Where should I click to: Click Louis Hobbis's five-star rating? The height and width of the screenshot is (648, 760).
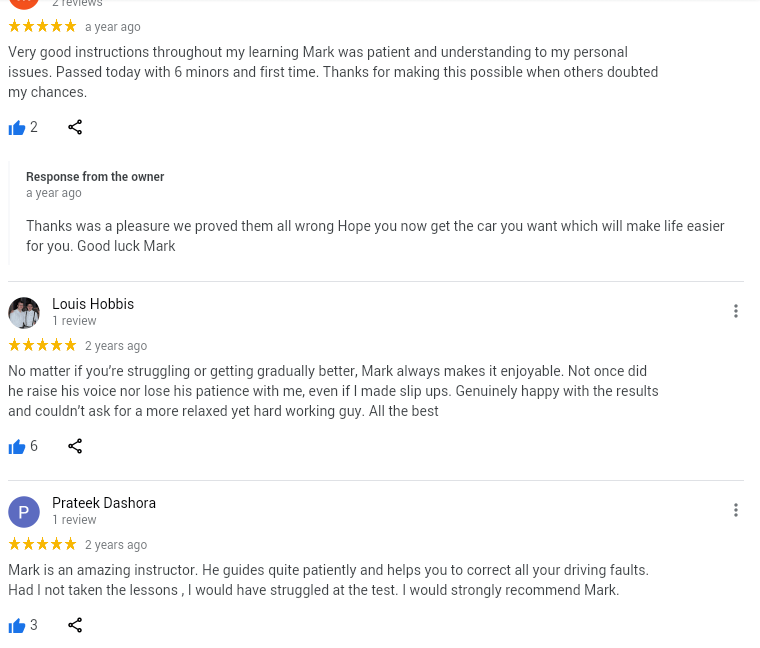[42, 345]
